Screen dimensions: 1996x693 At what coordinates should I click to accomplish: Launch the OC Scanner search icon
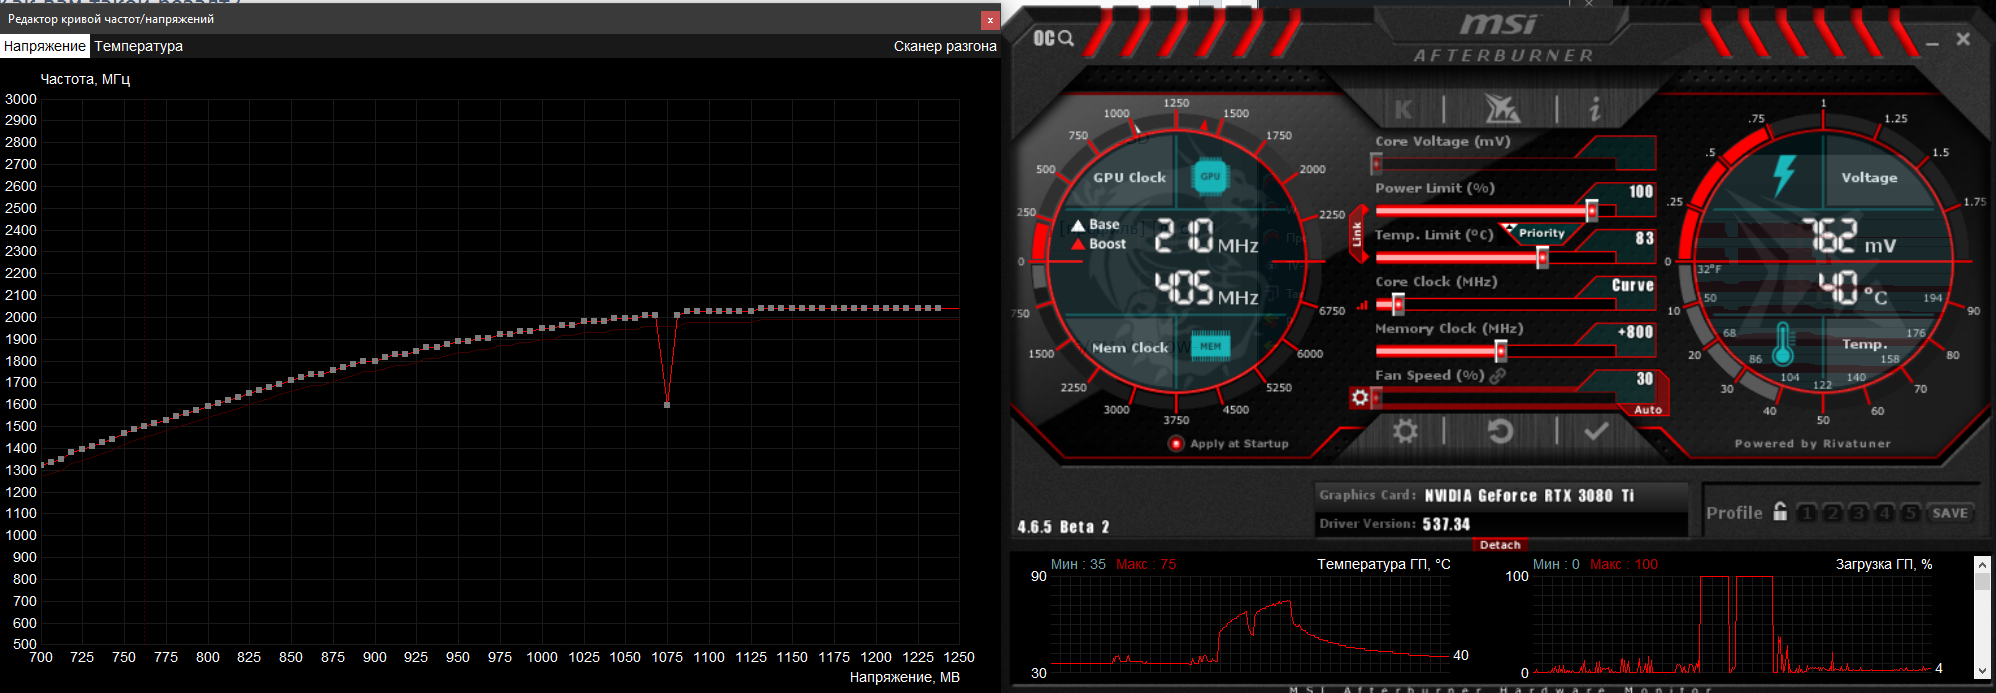click(x=1055, y=38)
